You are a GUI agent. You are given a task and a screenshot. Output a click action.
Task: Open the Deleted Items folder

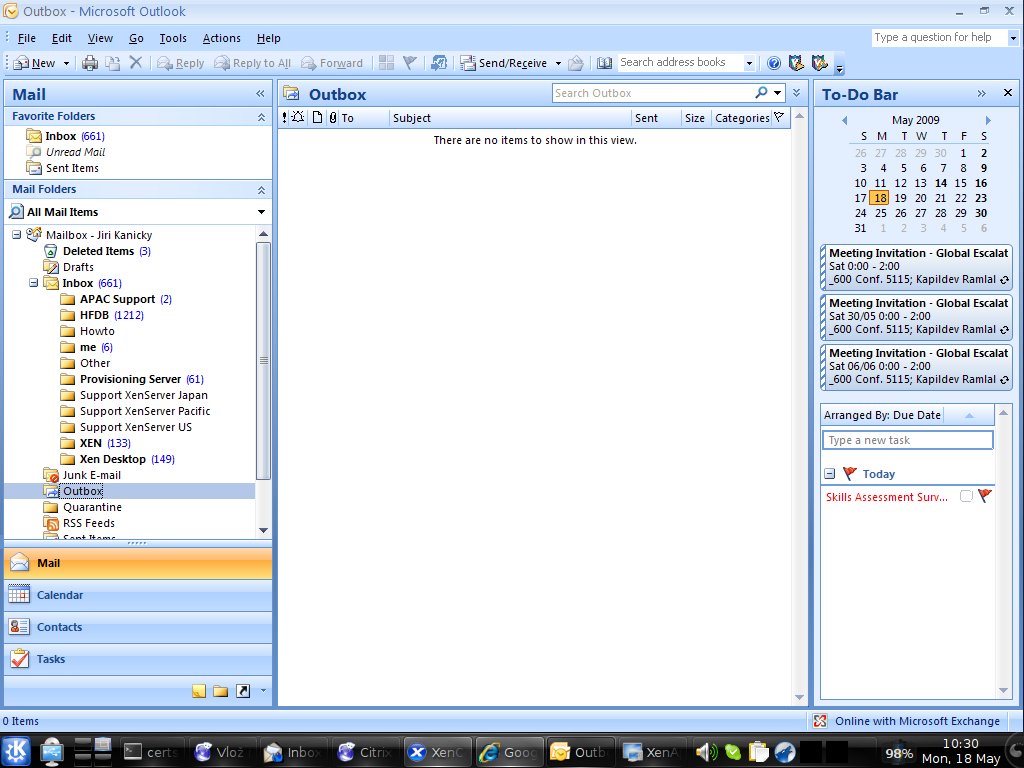coord(97,251)
